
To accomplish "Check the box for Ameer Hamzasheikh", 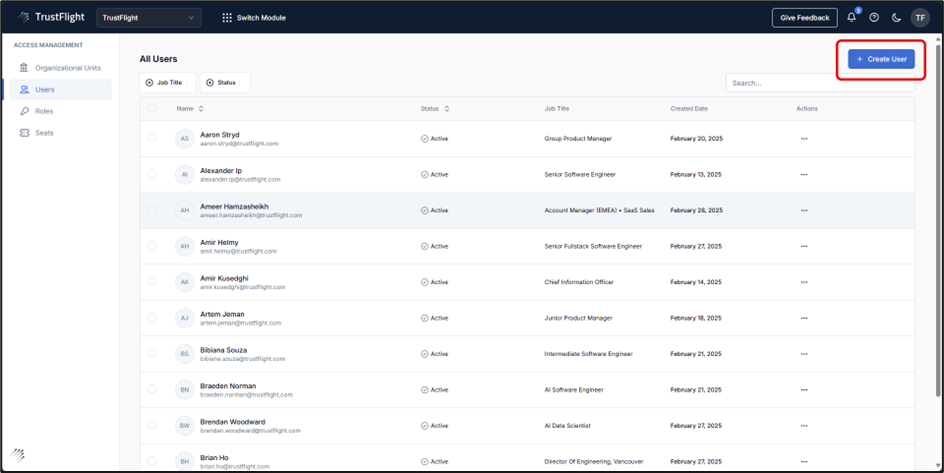I will click(152, 209).
